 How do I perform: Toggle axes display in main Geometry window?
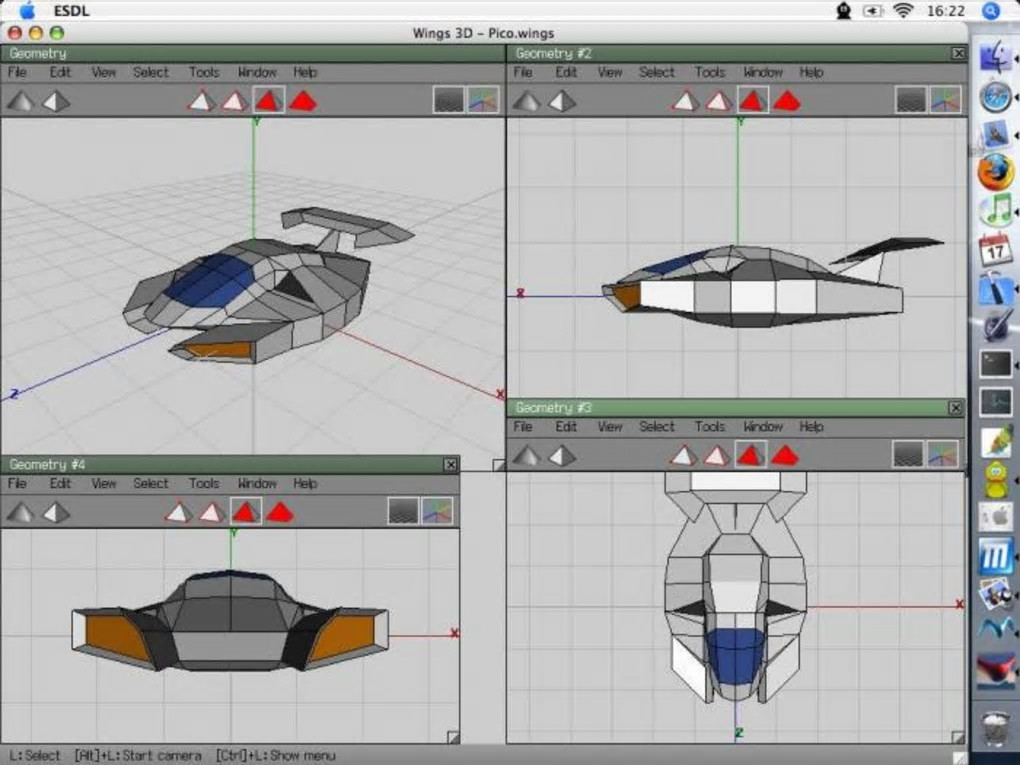483,100
